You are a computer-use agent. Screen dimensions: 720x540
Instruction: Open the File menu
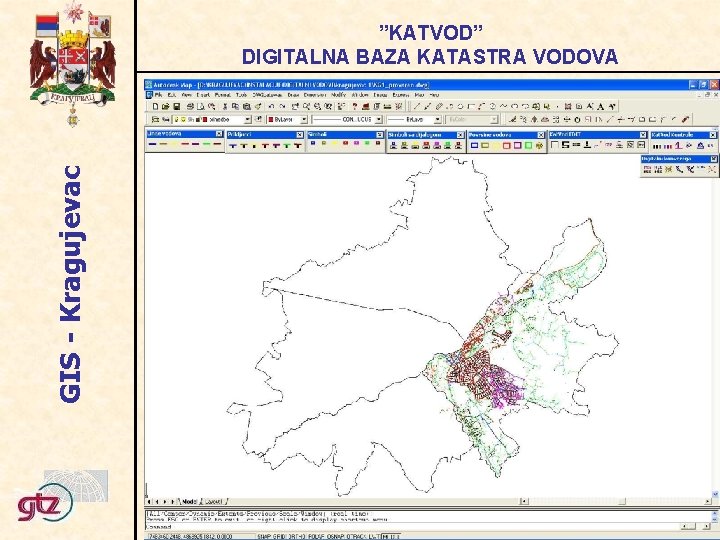(158, 95)
